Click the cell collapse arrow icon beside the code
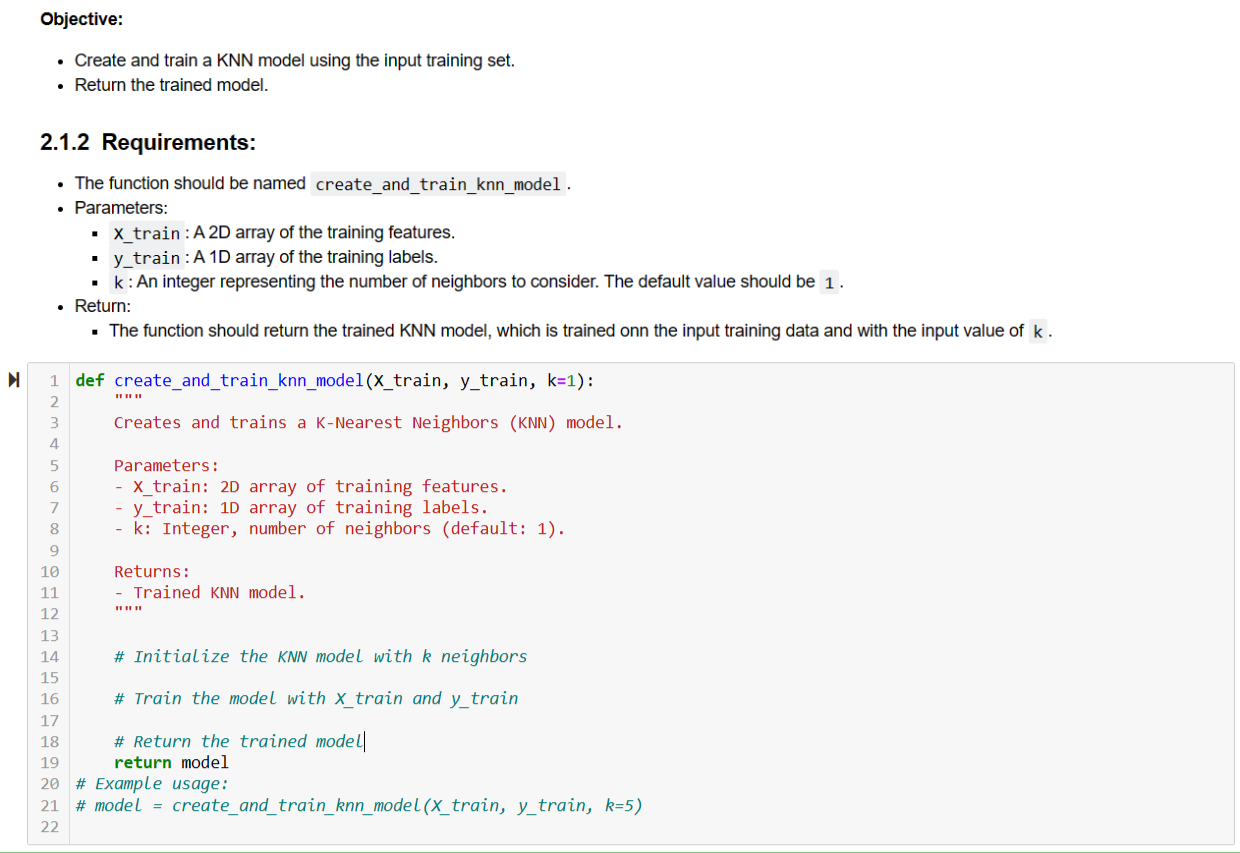This screenshot has width=1240, height=853. (14, 379)
